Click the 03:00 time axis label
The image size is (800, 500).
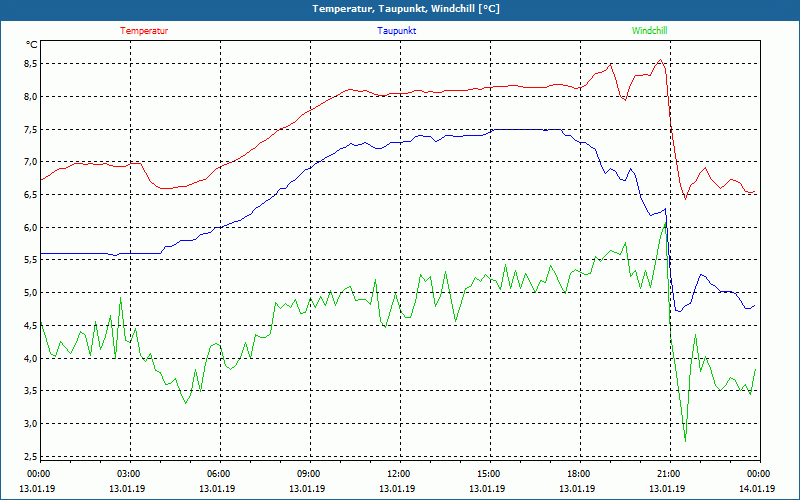[128, 474]
